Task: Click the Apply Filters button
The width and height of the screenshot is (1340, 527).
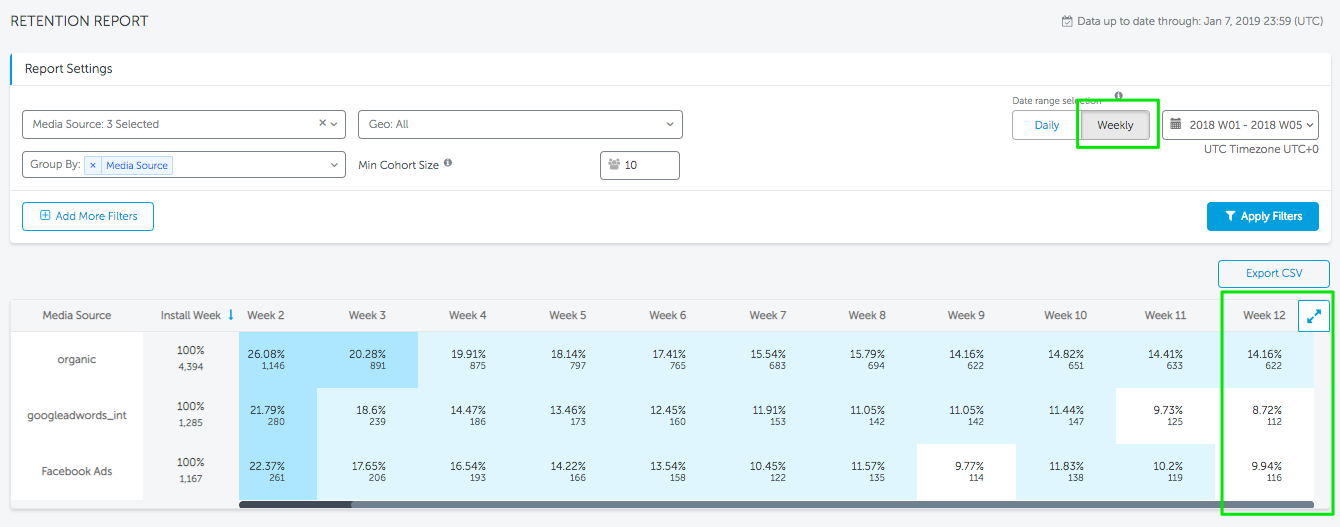Action: [x=1262, y=216]
